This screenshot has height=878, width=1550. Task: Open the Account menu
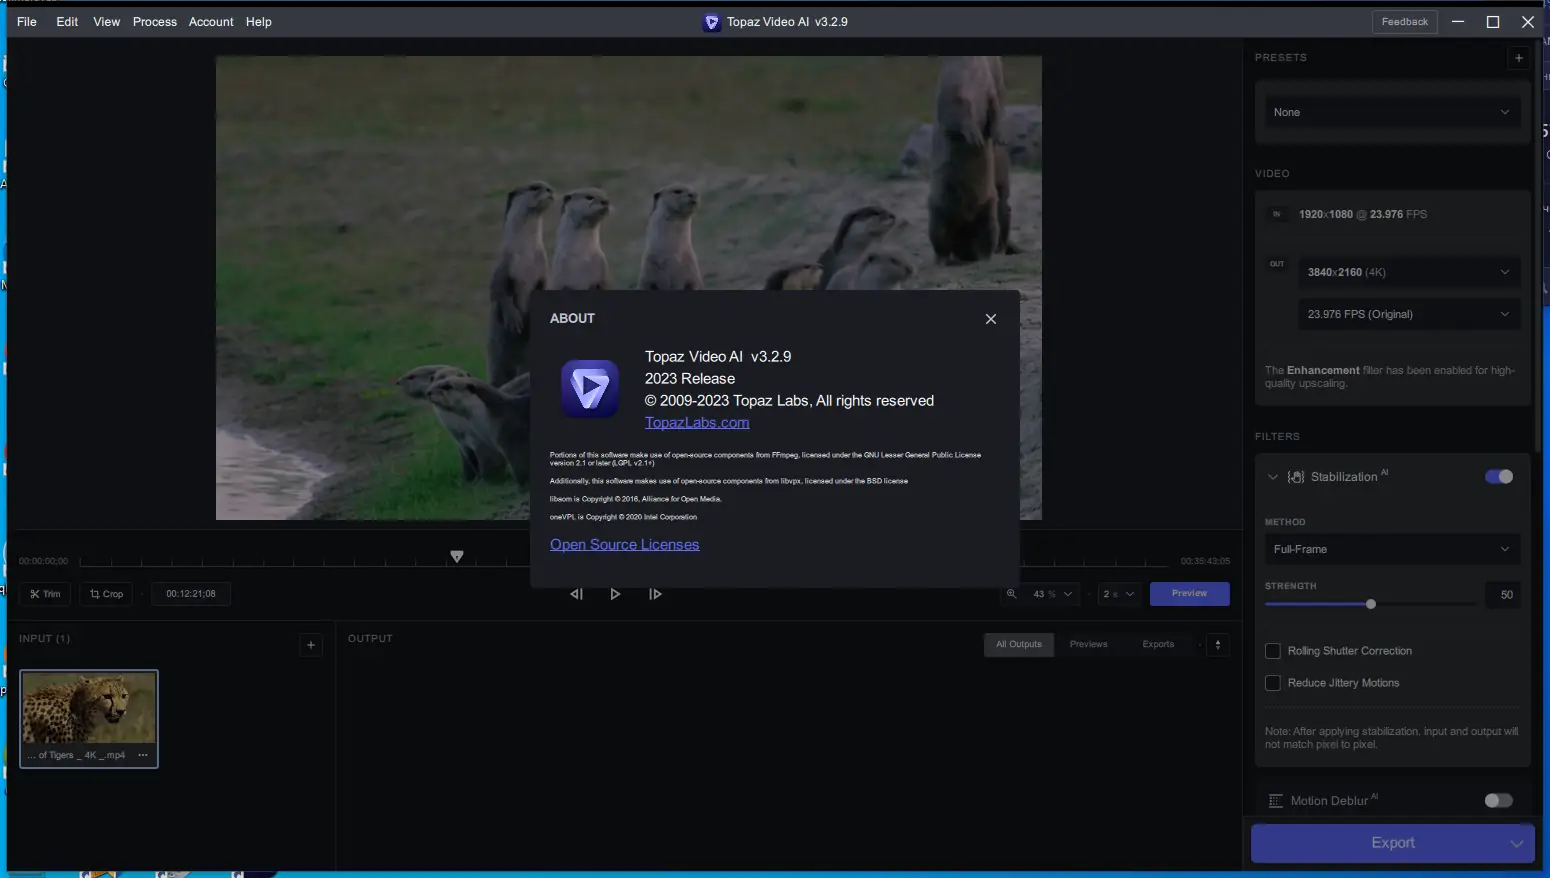point(211,22)
